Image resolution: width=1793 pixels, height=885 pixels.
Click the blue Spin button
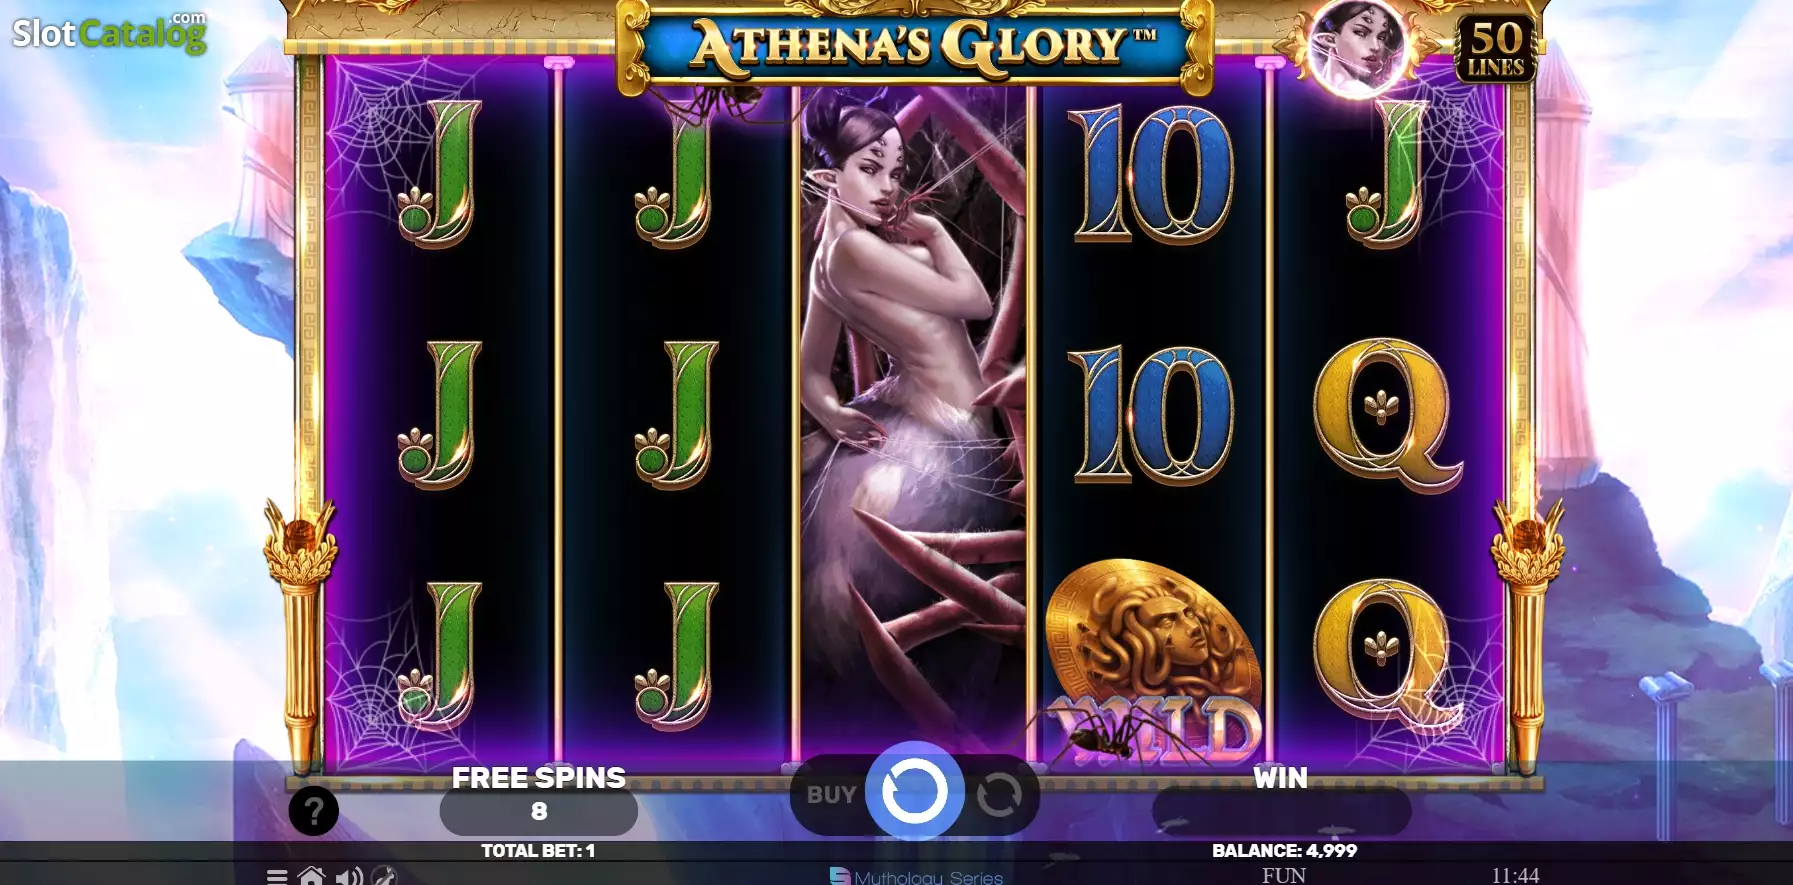coord(914,791)
